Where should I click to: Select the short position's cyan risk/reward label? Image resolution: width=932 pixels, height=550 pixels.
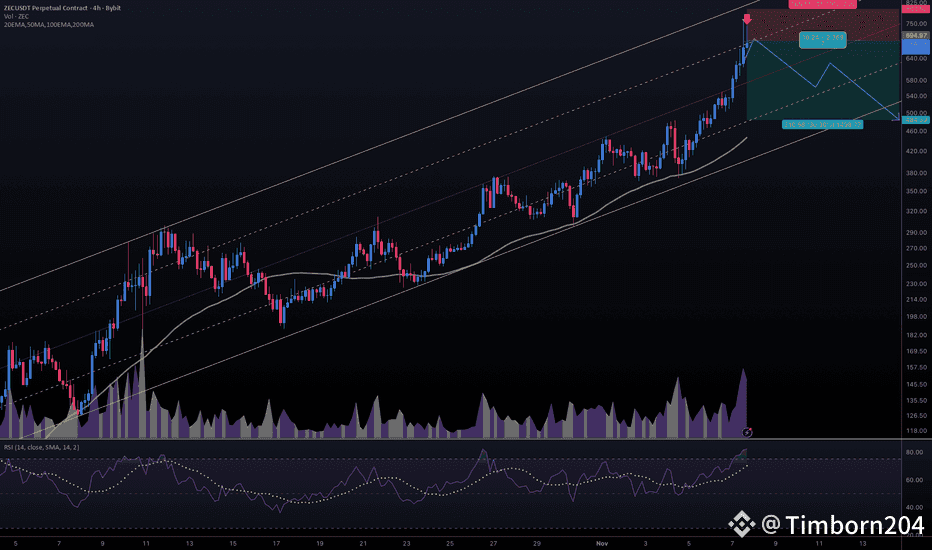coord(823,40)
